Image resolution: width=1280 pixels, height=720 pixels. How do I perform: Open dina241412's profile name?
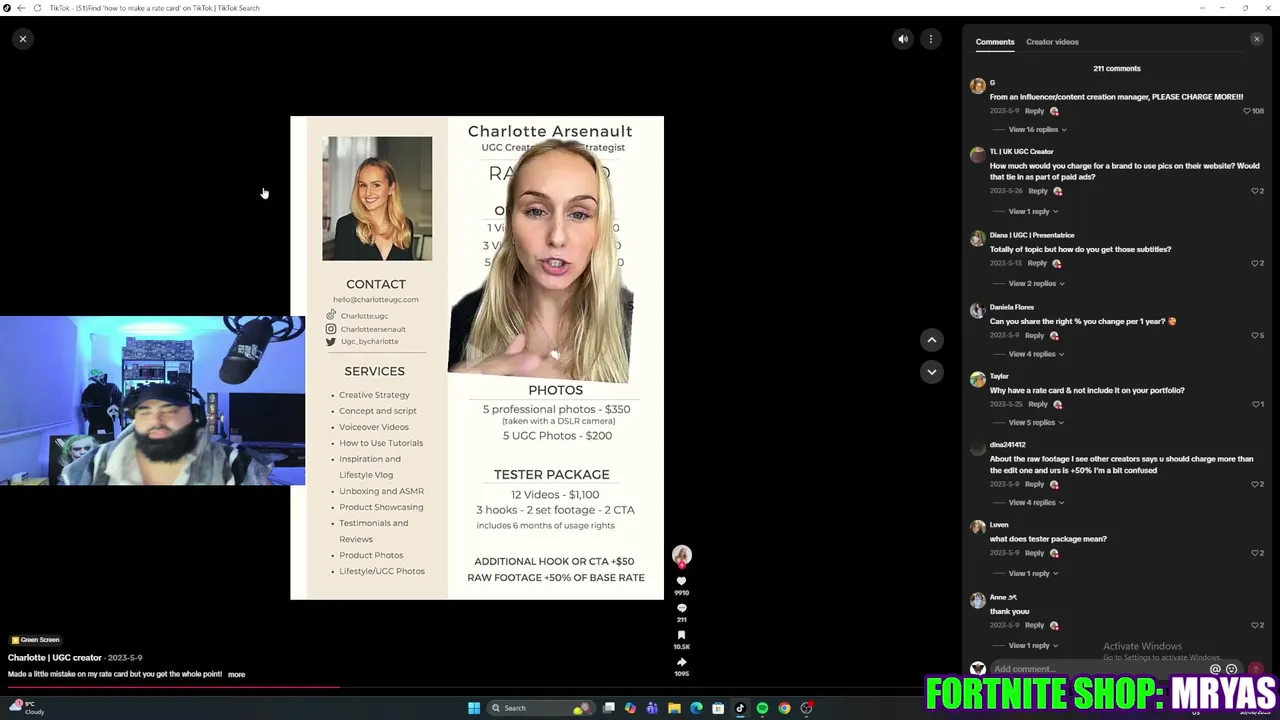click(1008, 445)
